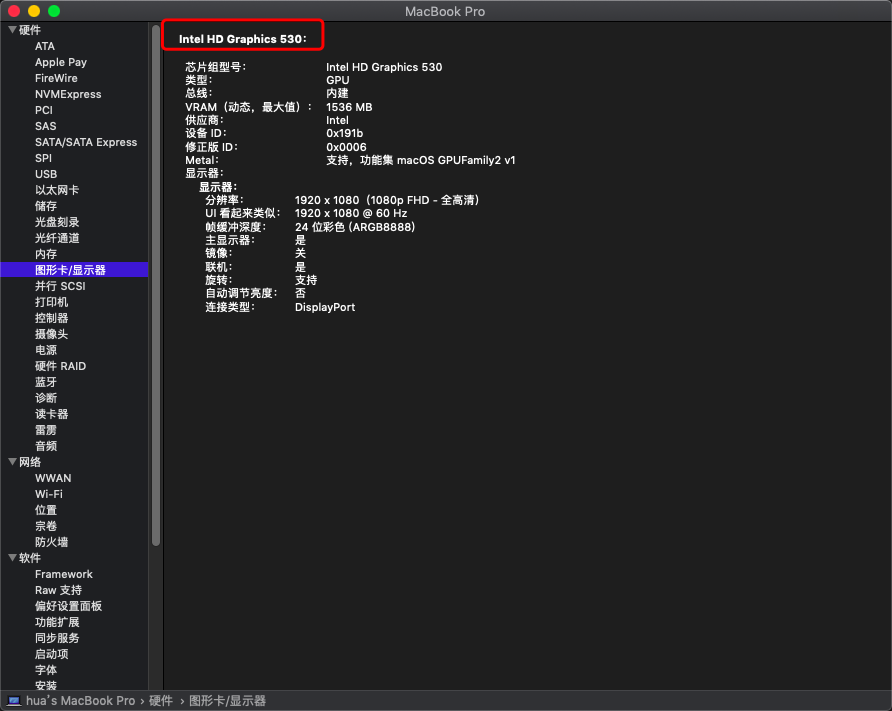
Task: Open the 启动项 startup items entry
Action: [52, 654]
